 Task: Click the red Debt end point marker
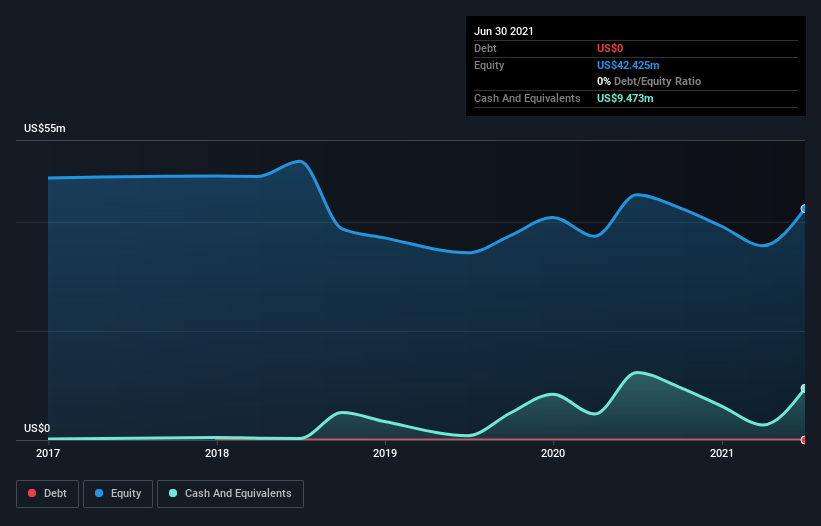(805, 440)
